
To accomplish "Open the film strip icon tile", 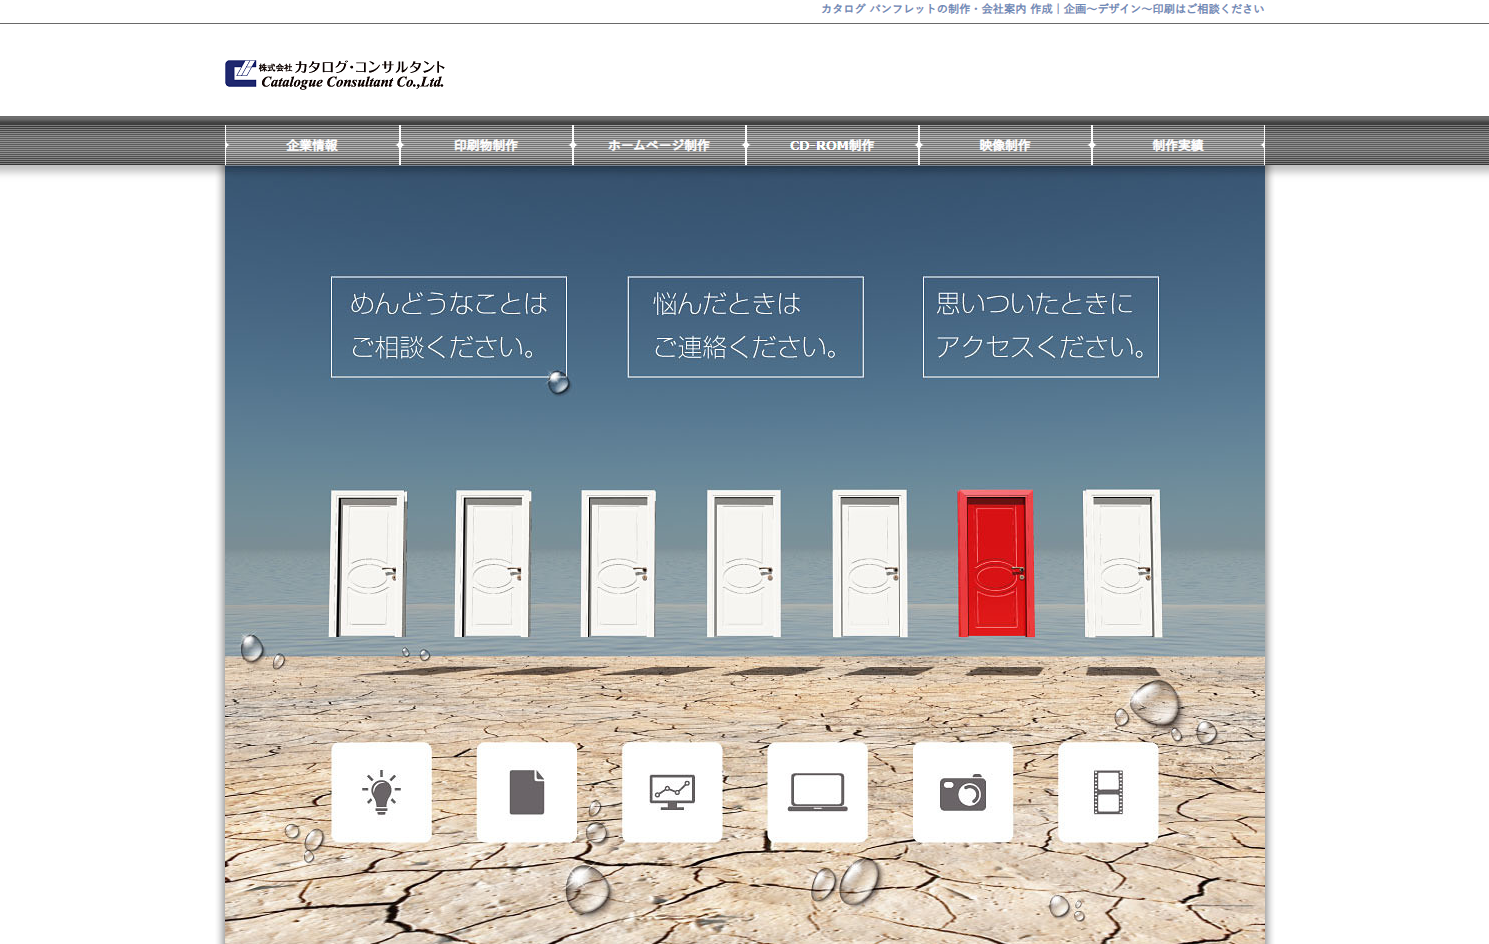I will point(1108,792).
